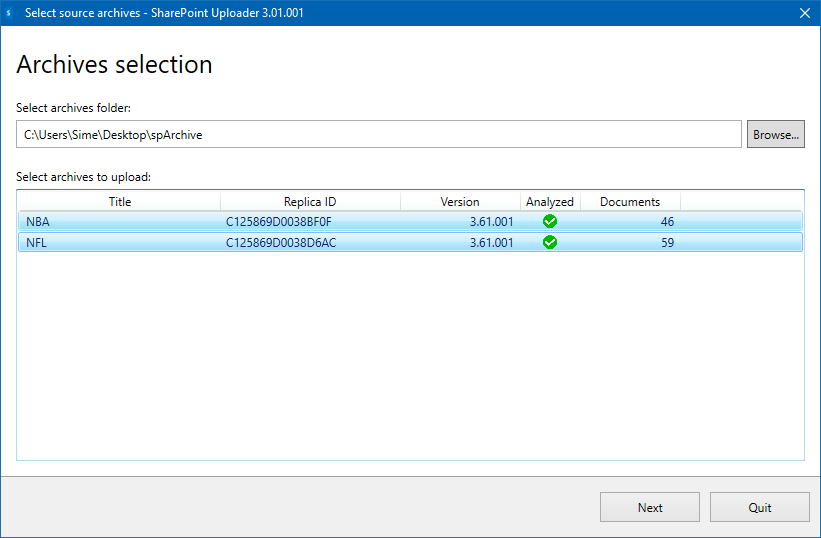Click the Analyzed column header
This screenshot has height=538, width=821.
coord(550,202)
